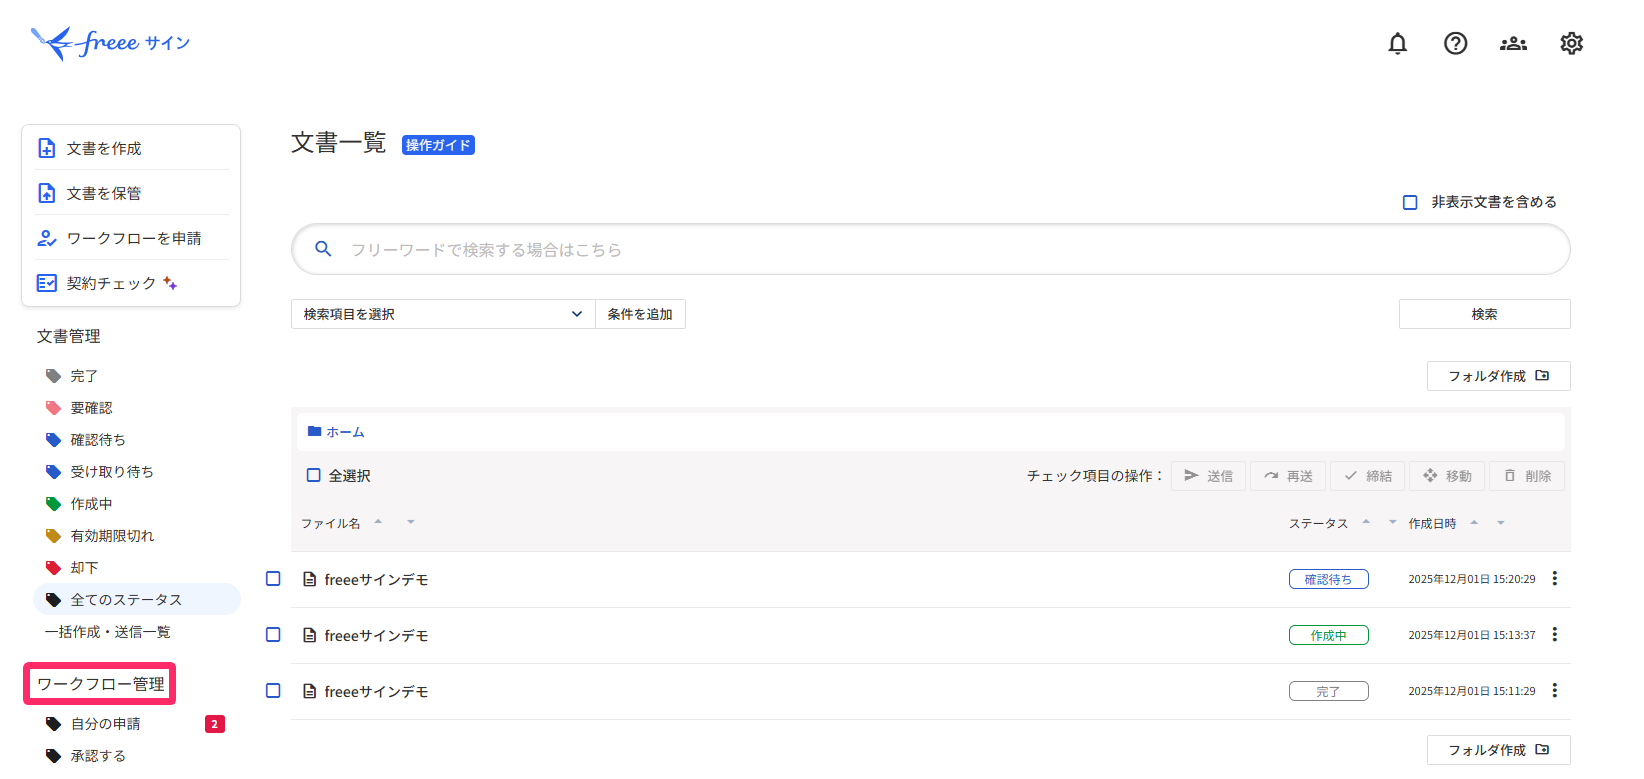Click the 条件を追加 button

pos(640,314)
